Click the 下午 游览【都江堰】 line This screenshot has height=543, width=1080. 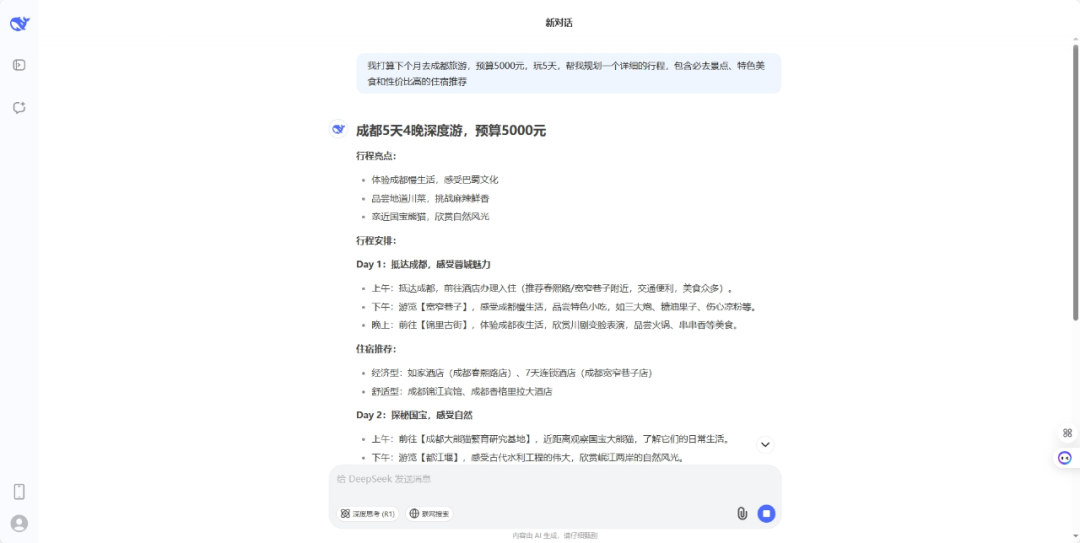pyautogui.click(x=528, y=458)
